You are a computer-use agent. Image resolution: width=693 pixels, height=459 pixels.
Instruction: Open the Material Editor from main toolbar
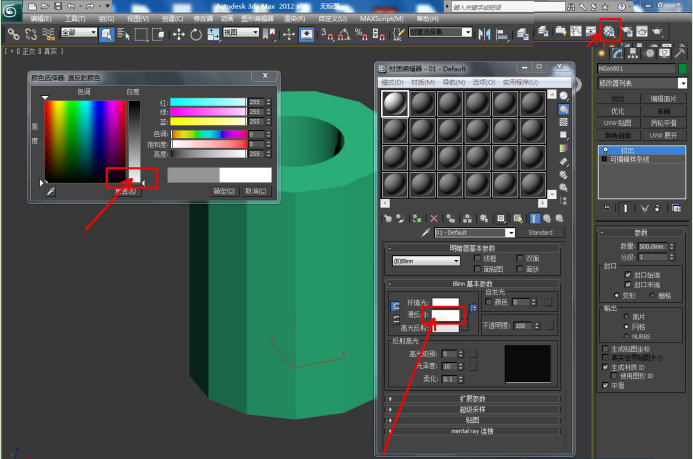(608, 32)
